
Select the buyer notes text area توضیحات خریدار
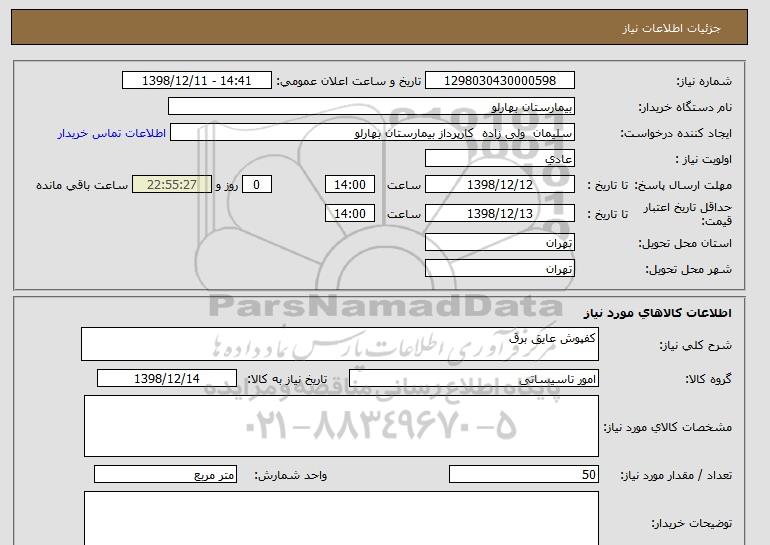(341, 518)
